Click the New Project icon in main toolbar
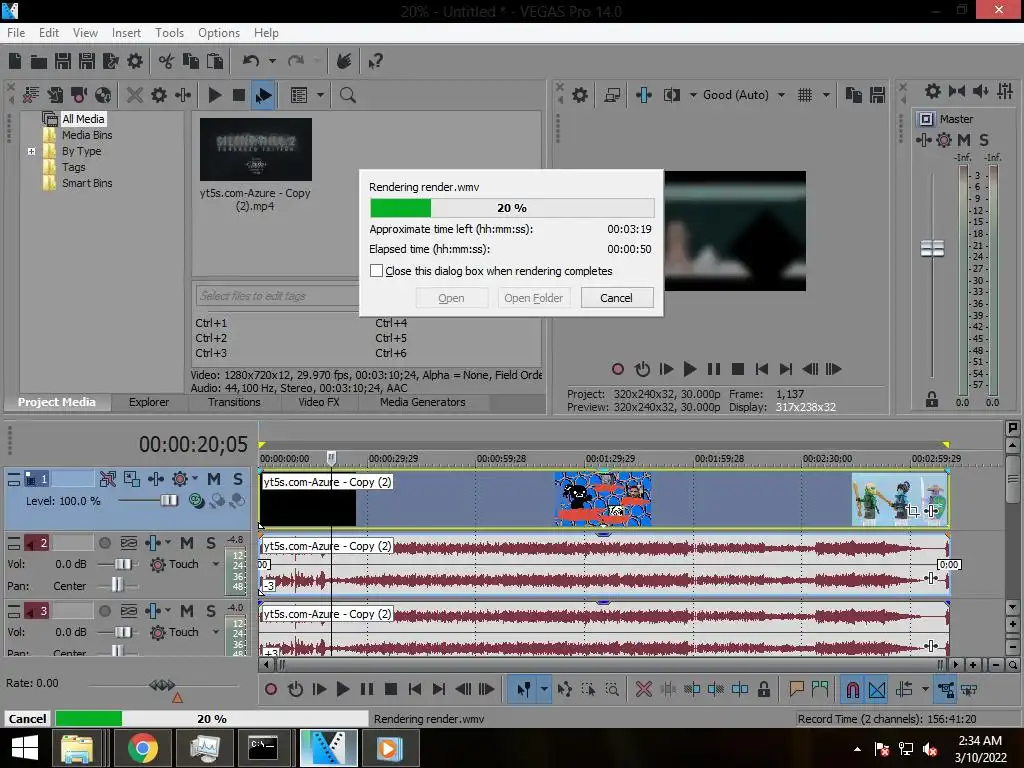 coord(15,61)
